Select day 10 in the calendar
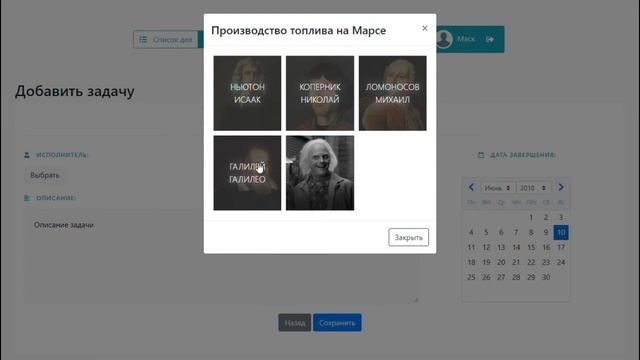This screenshot has width=640, height=360. coord(561,232)
